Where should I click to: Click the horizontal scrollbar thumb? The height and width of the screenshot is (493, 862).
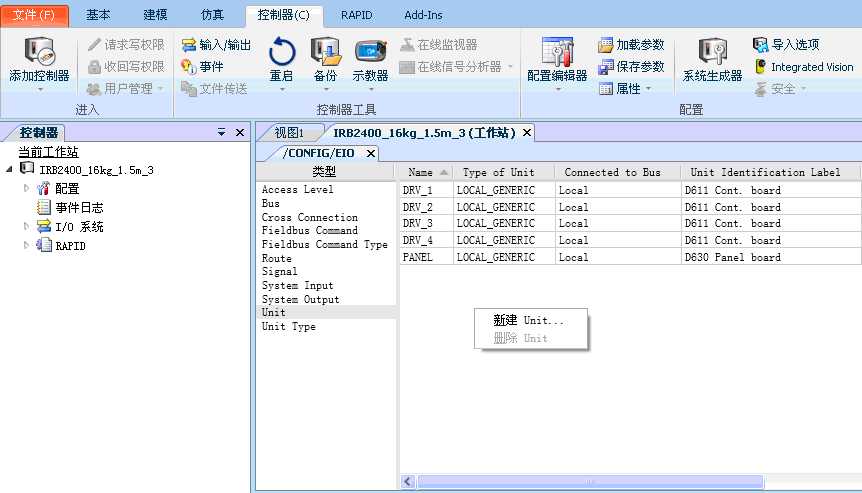click(590, 481)
